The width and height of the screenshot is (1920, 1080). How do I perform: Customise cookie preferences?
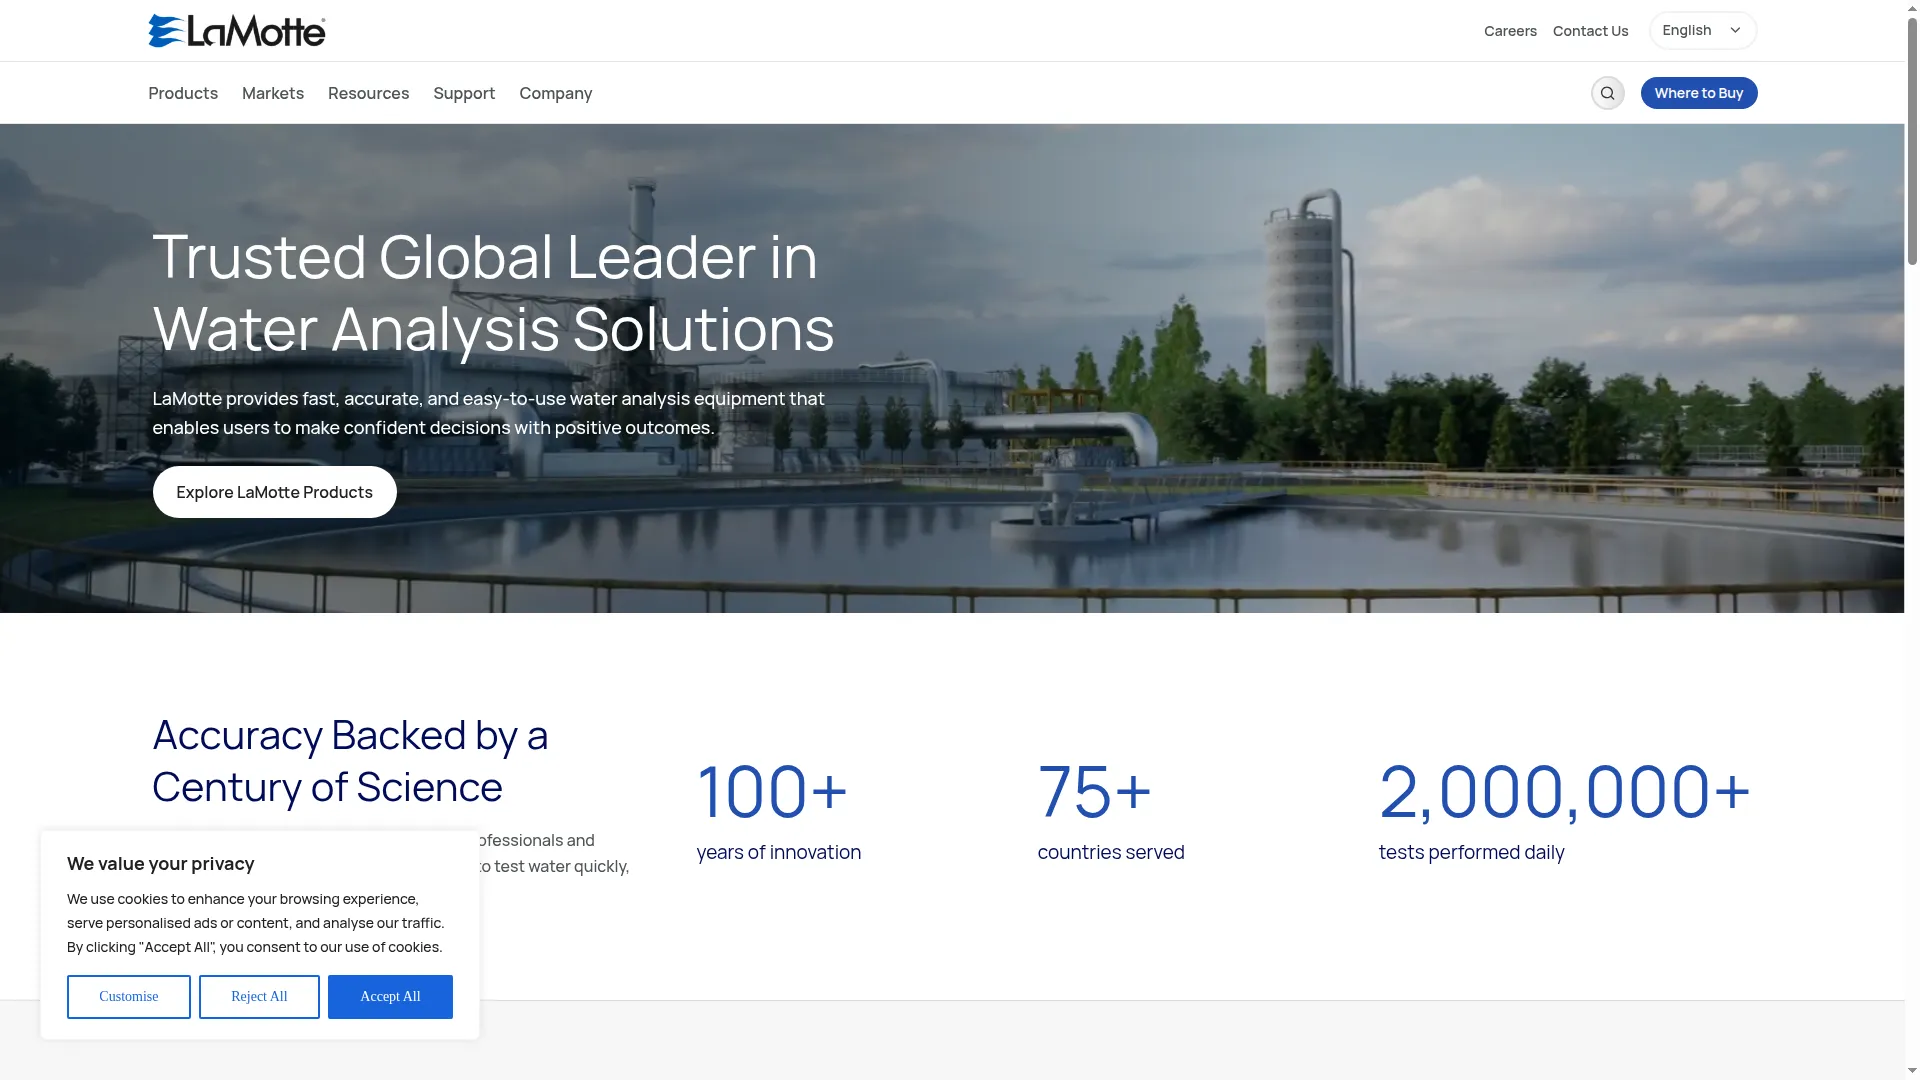129,997
